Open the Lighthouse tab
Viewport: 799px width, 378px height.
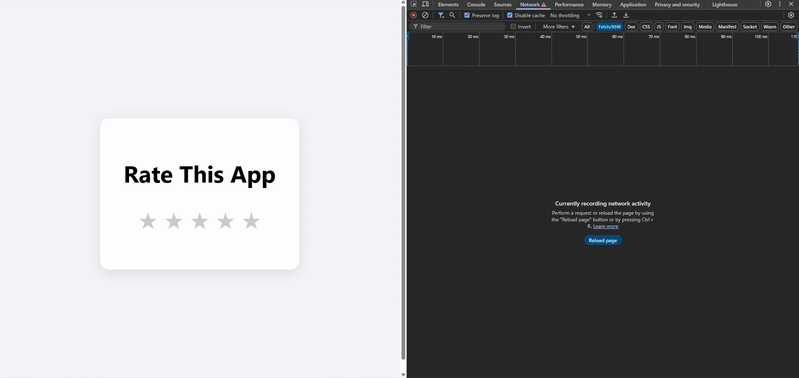tap(725, 5)
